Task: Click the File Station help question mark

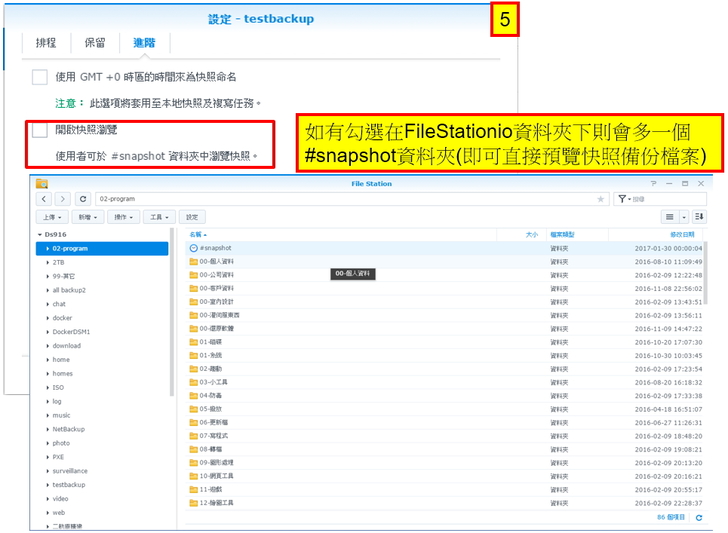Action: tap(653, 184)
